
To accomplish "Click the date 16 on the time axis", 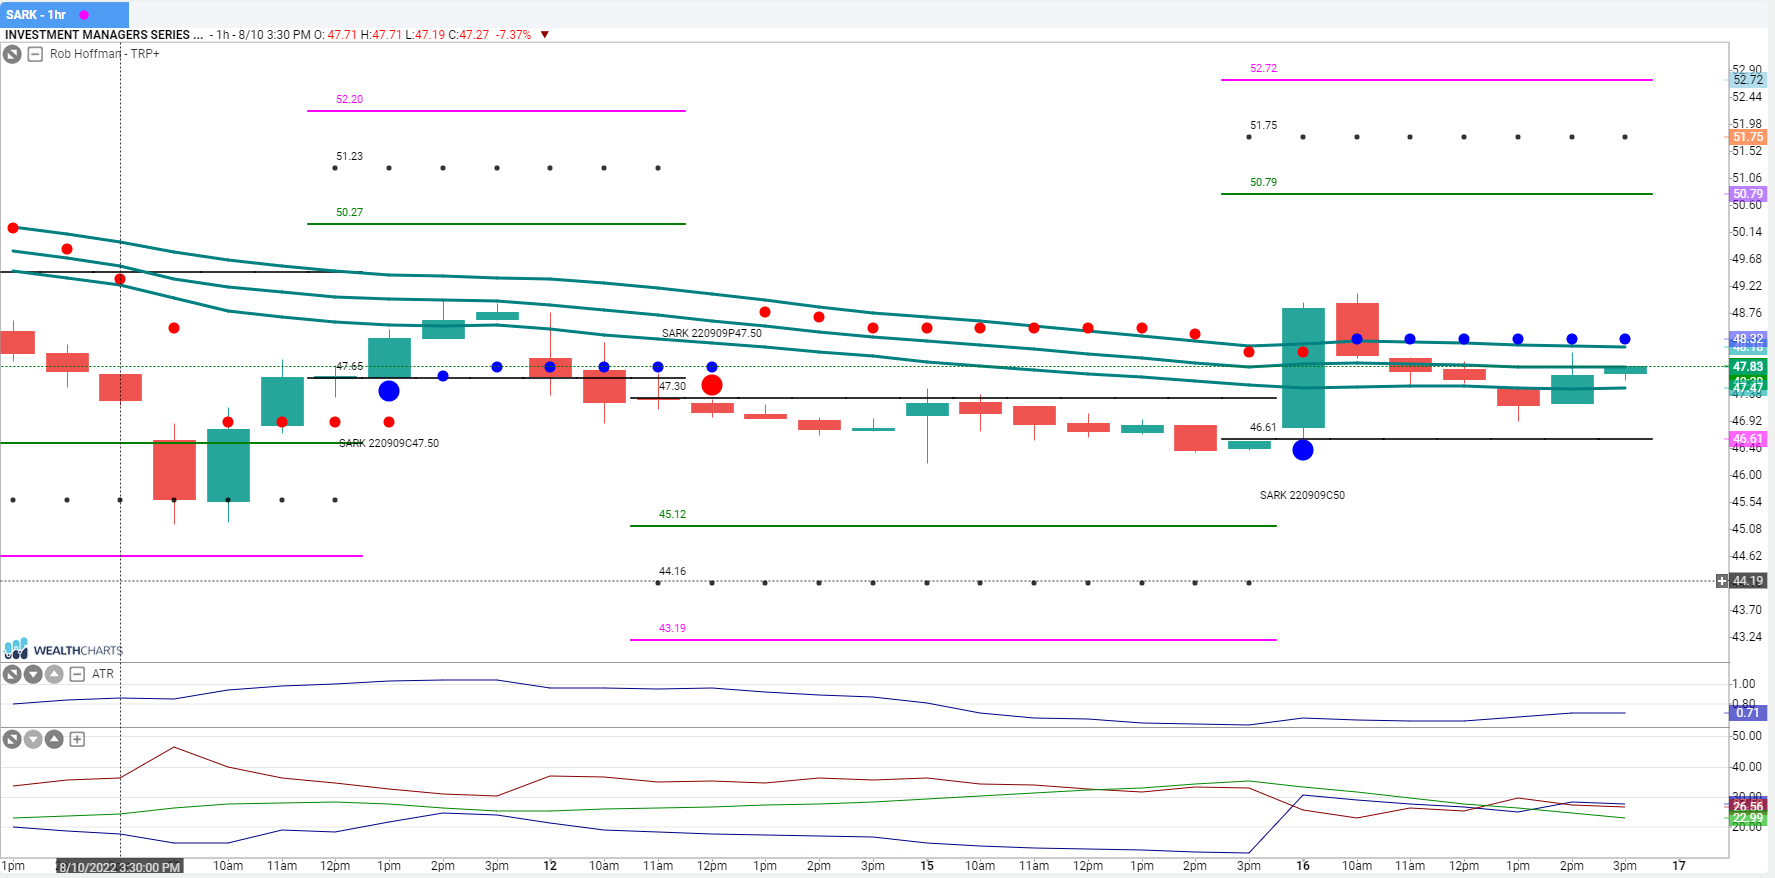I will pyautogui.click(x=1303, y=866).
